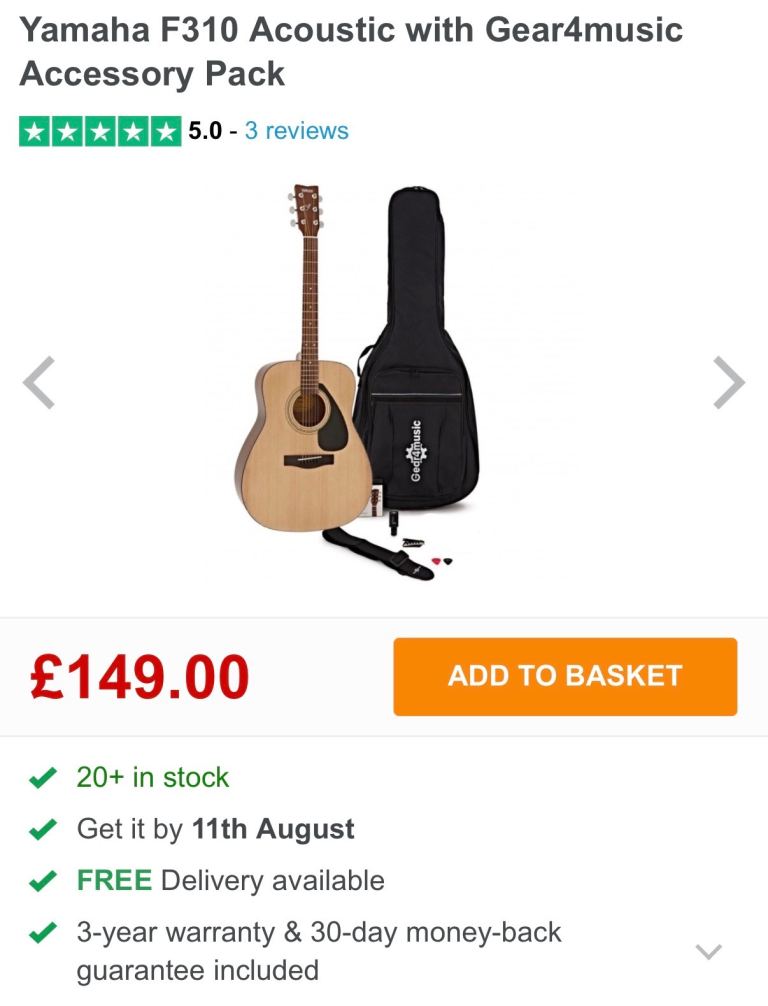Show the next product image
The image size is (768, 1006).
coord(729,382)
